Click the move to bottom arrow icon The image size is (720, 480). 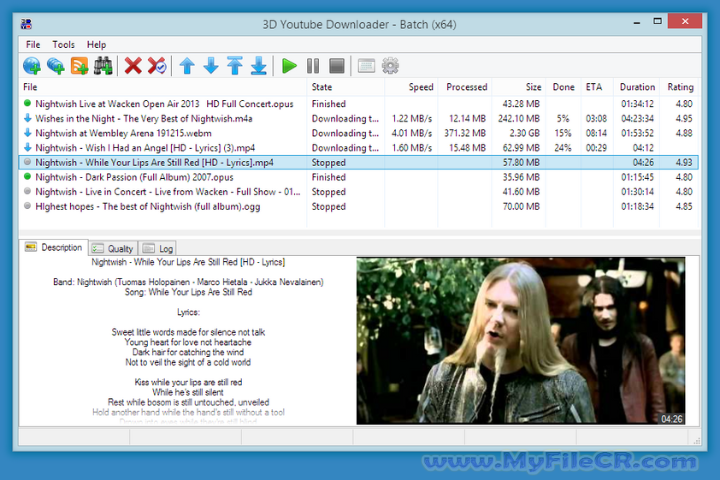pos(259,66)
